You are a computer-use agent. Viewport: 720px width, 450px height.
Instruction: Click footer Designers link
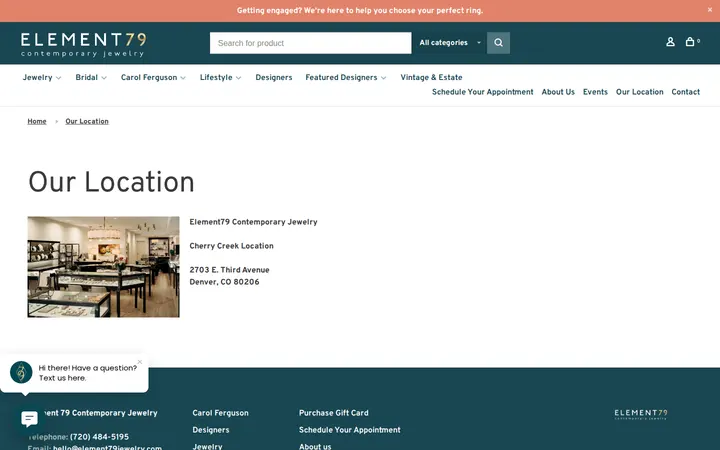pos(211,430)
